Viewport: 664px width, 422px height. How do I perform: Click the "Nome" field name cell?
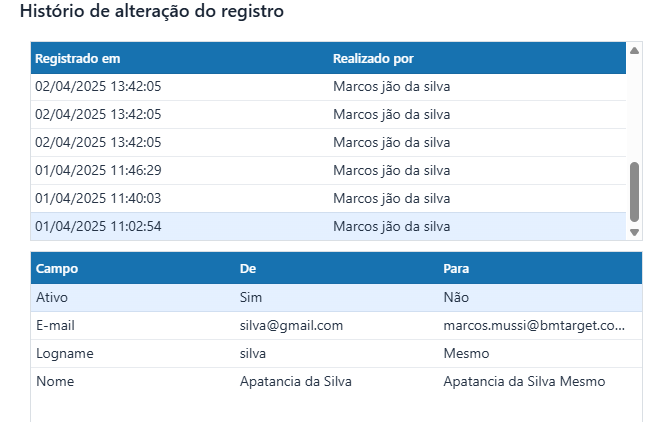(x=55, y=381)
